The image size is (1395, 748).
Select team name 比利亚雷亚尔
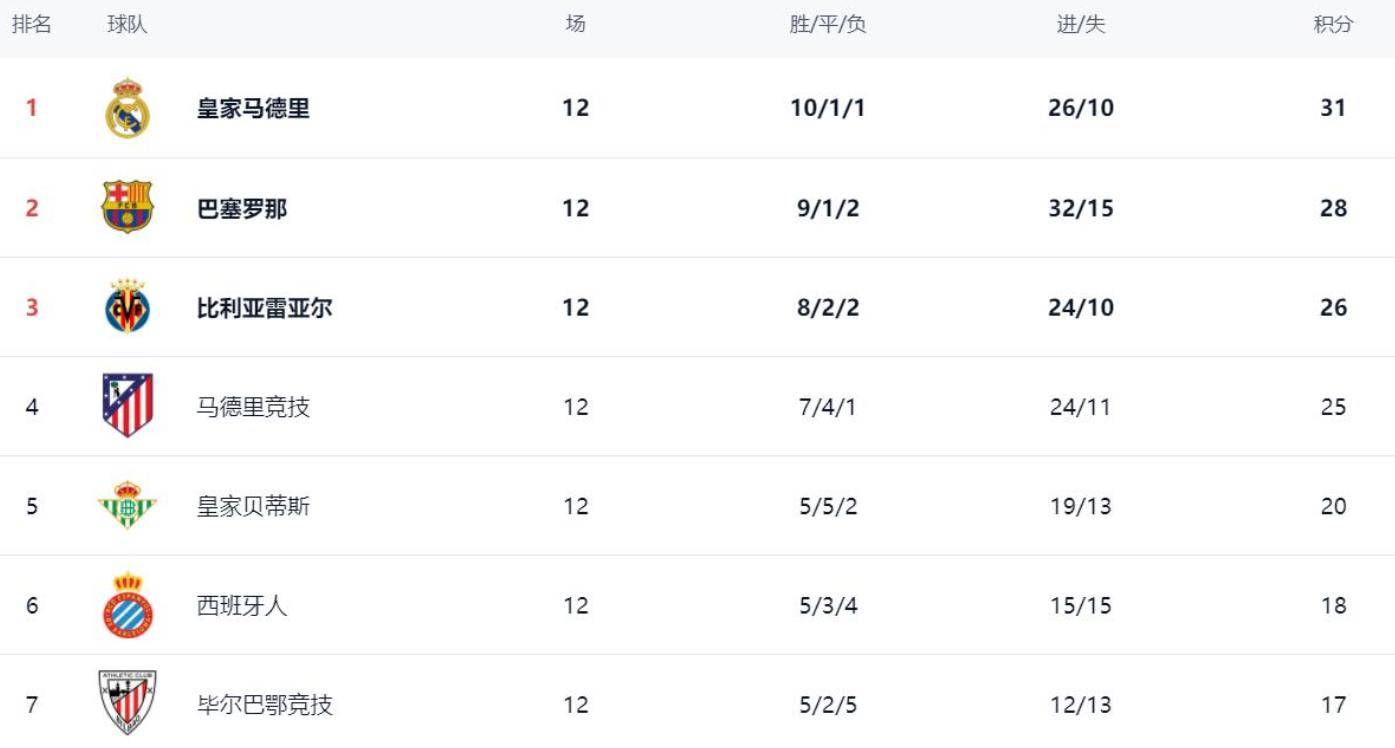(264, 308)
